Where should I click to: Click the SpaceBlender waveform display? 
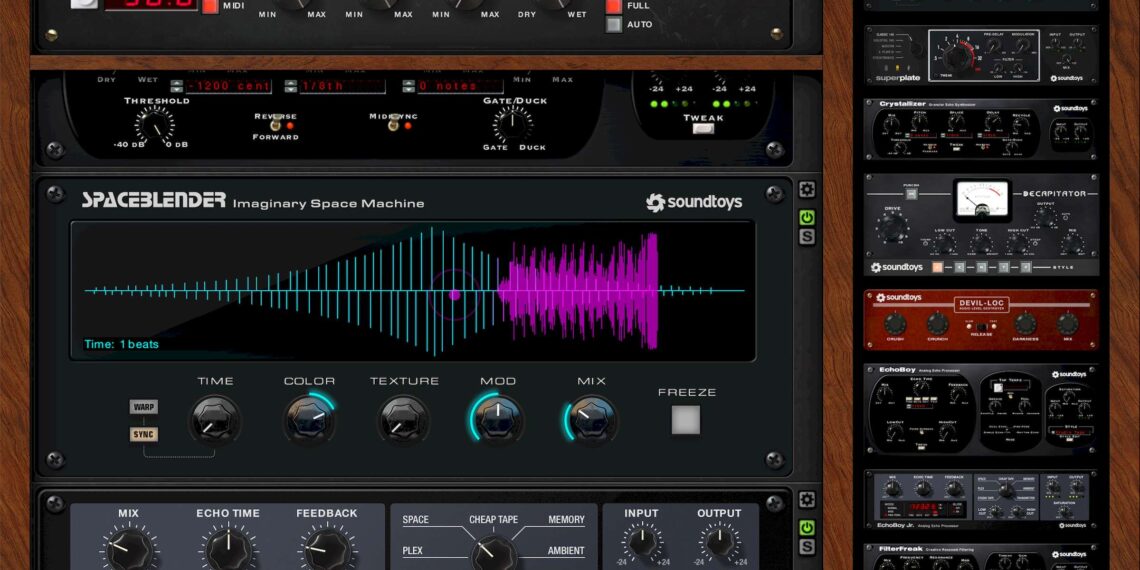[412, 291]
